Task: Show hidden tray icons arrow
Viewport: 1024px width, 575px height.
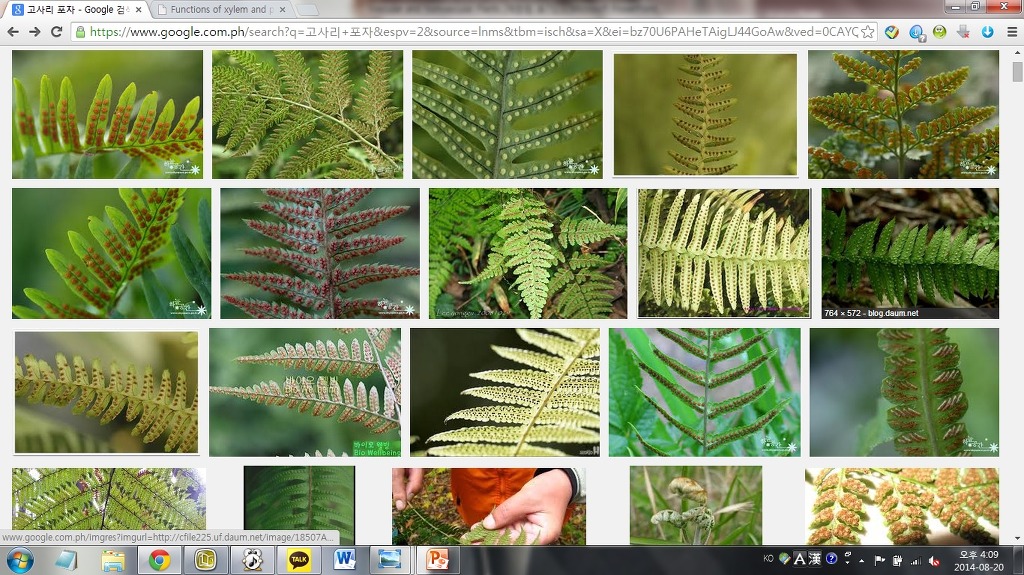Action: [862, 561]
